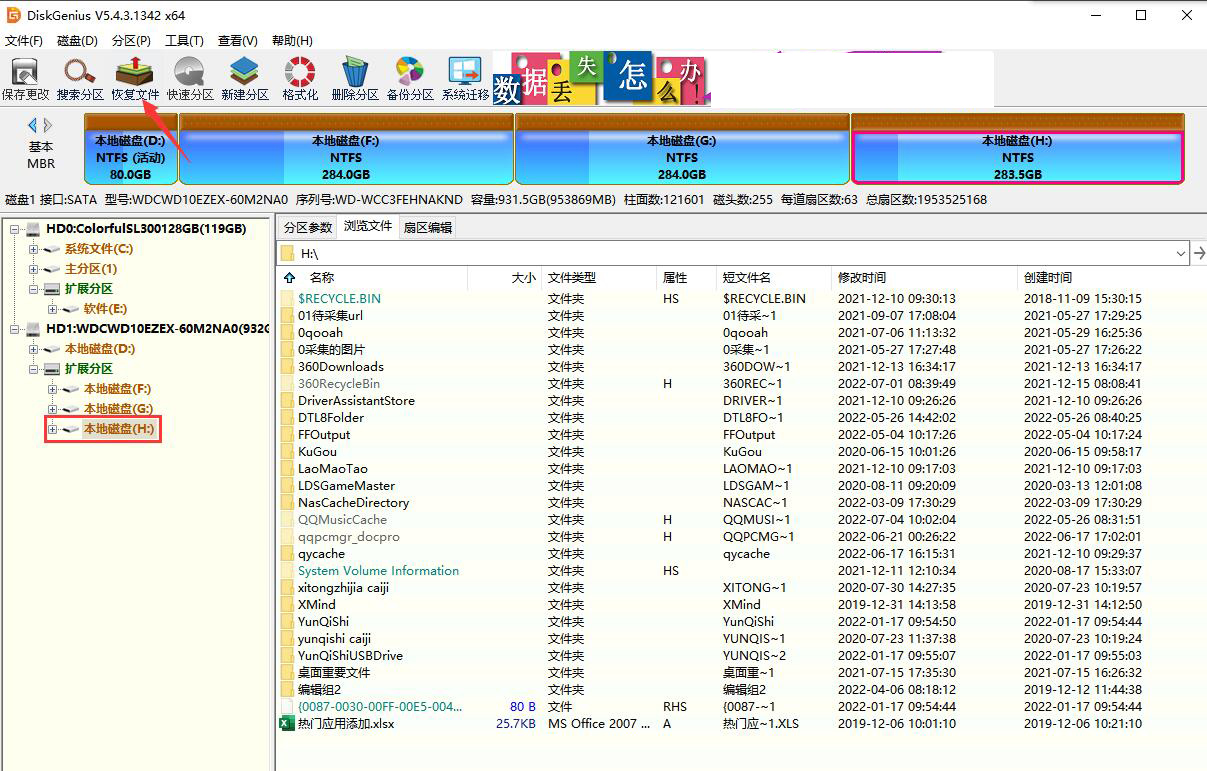
Task: Go to next disk arrow
Action: click(47, 125)
